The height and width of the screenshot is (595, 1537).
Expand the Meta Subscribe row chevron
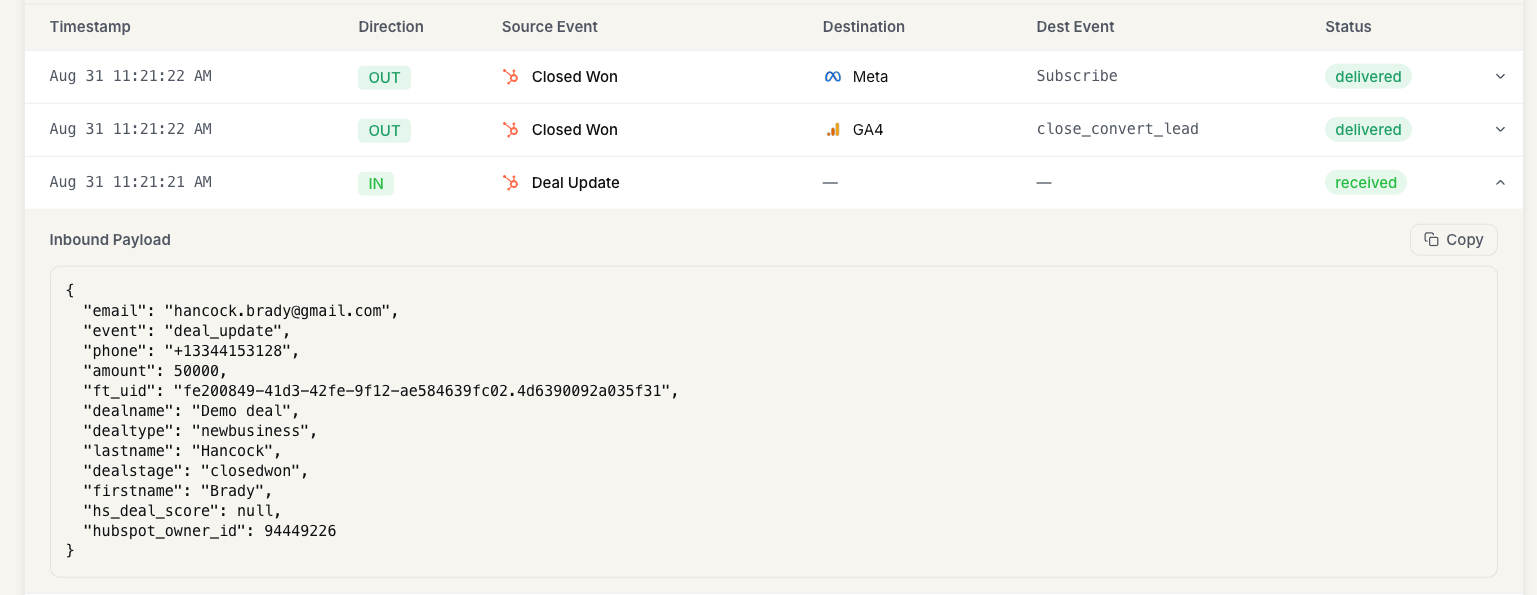tap(1500, 76)
